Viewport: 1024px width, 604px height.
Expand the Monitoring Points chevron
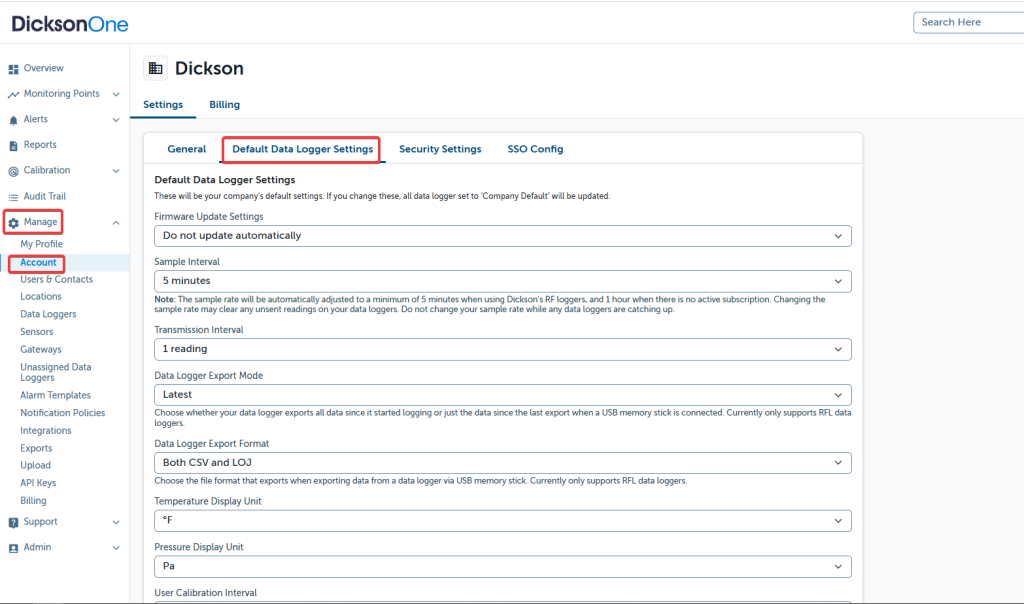tap(116, 94)
